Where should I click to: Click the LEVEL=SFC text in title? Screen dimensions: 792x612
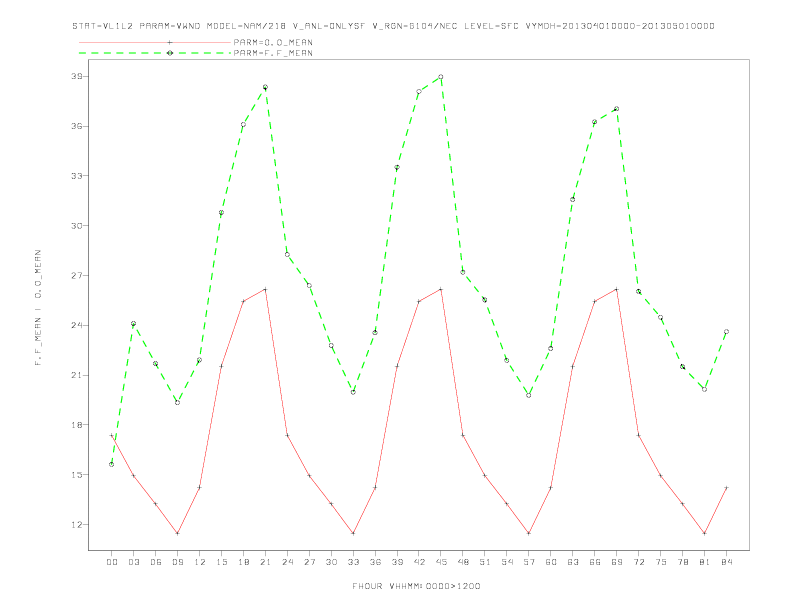491,26
